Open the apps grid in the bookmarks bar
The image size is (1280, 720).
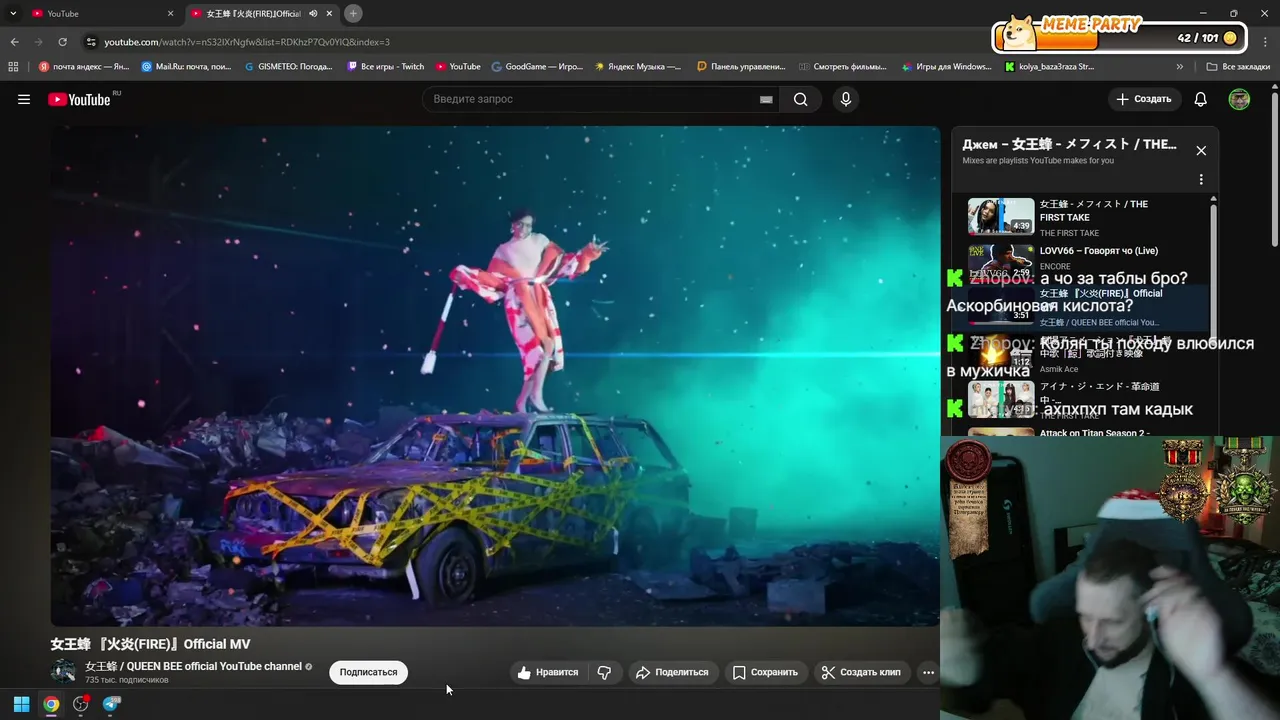(13, 67)
